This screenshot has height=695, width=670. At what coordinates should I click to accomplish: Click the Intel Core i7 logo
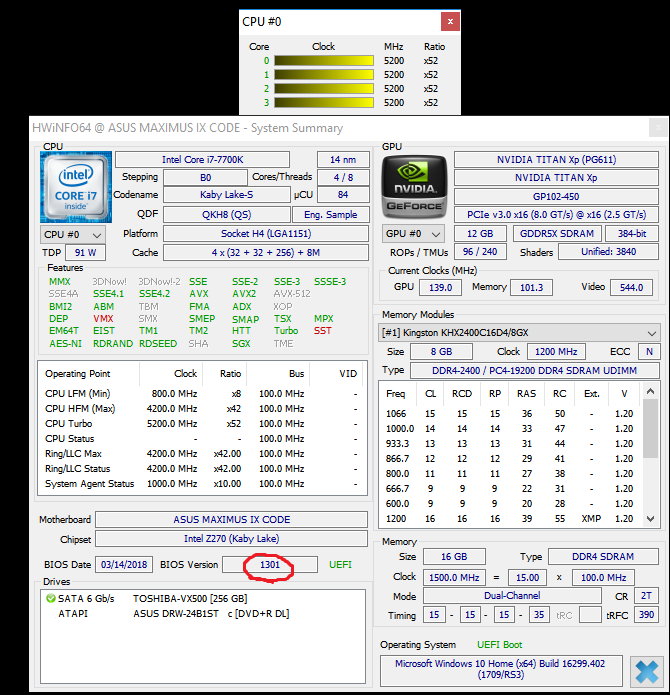(76, 187)
